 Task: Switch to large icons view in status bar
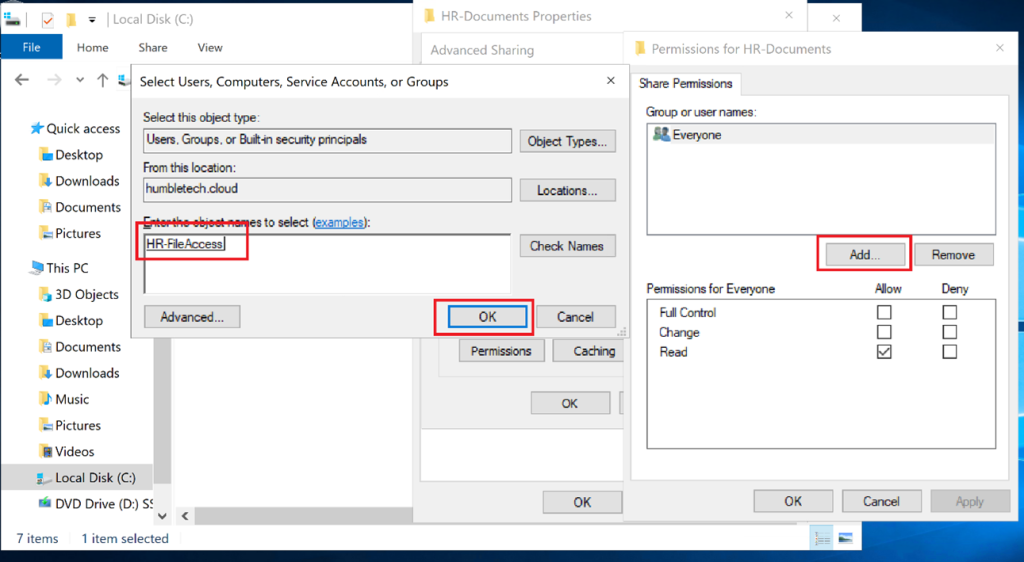point(845,538)
